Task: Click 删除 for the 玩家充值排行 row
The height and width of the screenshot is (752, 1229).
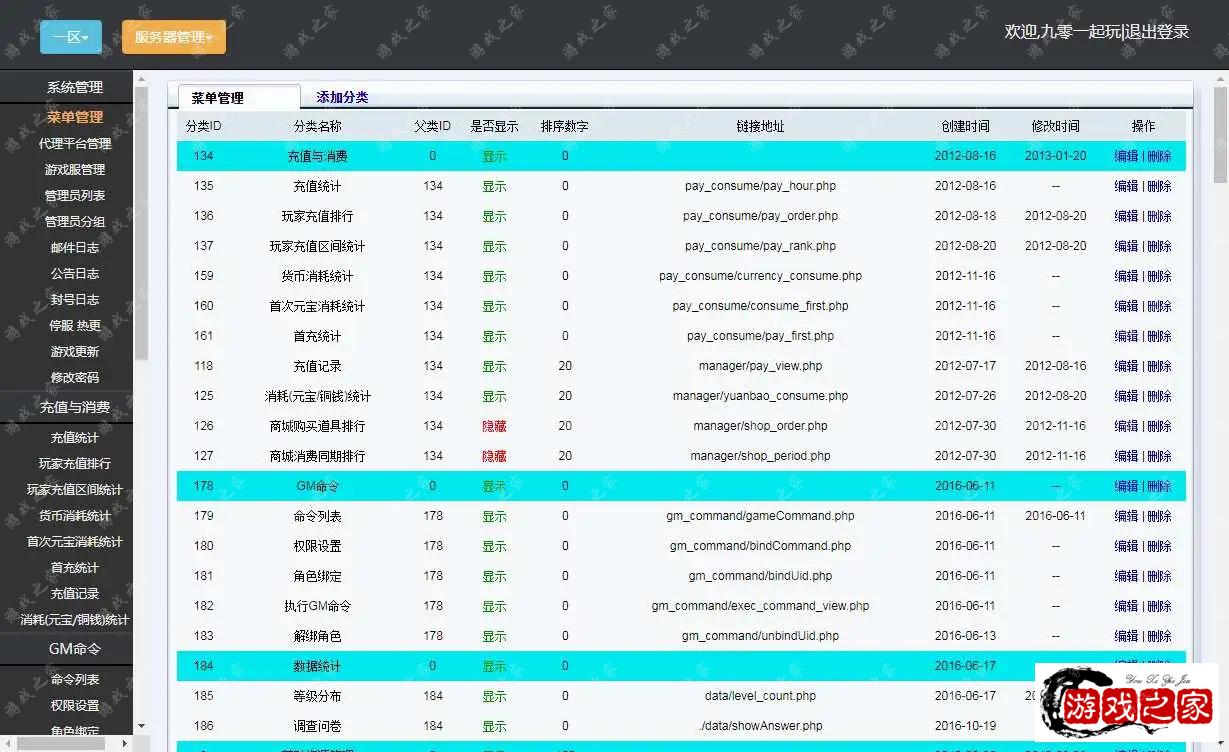Action: tap(1159, 216)
